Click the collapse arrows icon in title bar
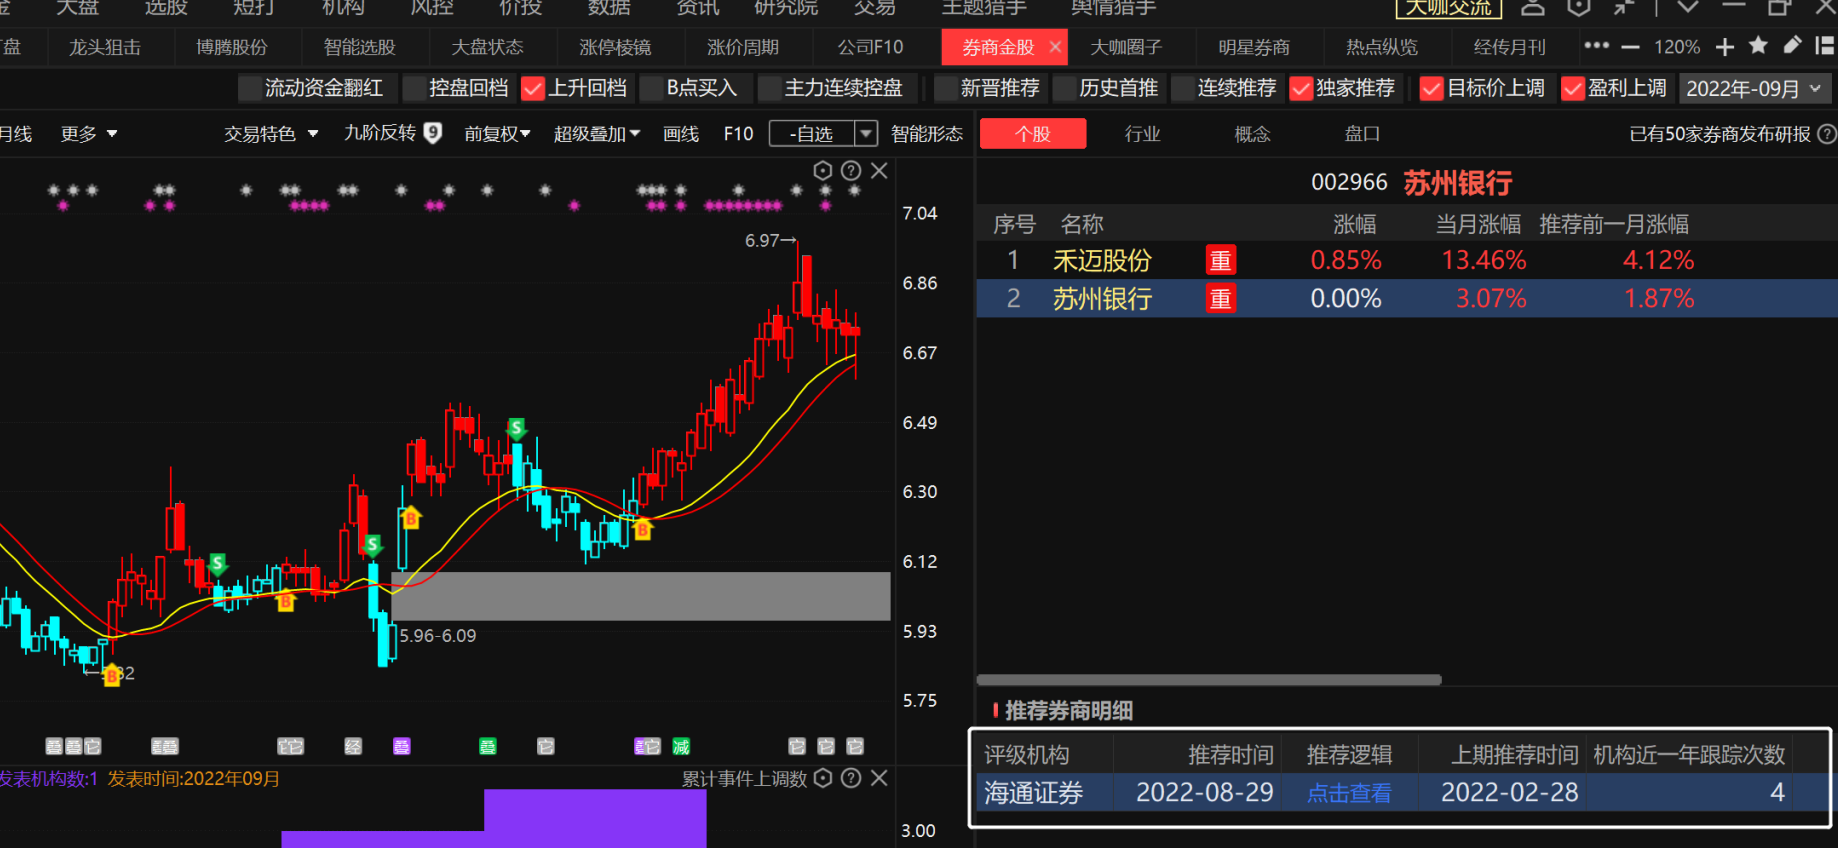This screenshot has width=1838, height=848. pyautogui.click(x=1624, y=7)
